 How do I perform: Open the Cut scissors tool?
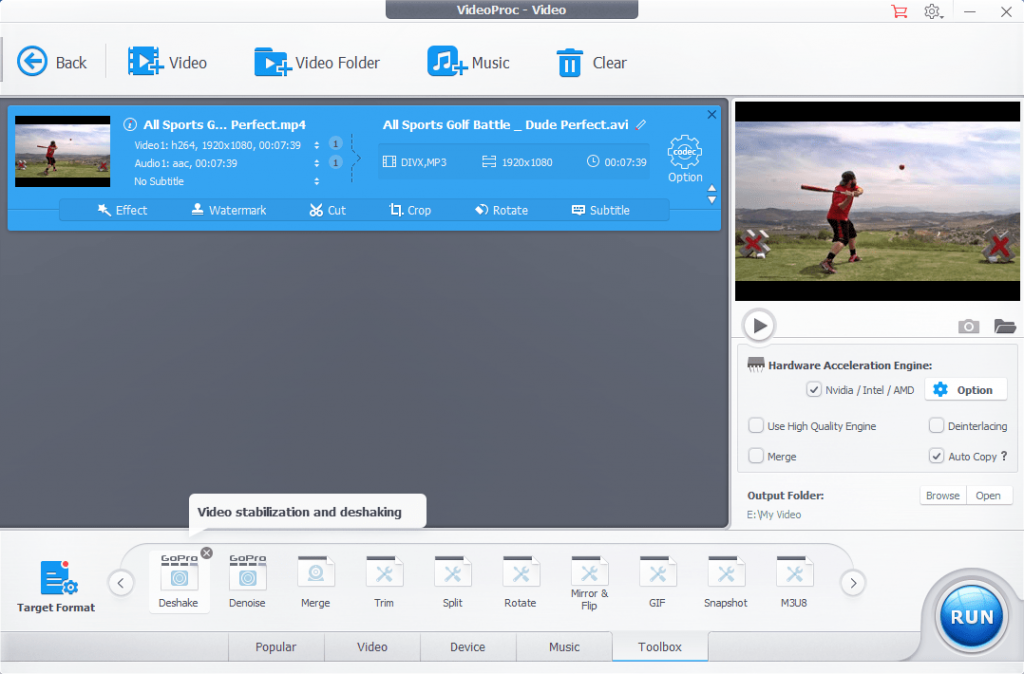(327, 210)
